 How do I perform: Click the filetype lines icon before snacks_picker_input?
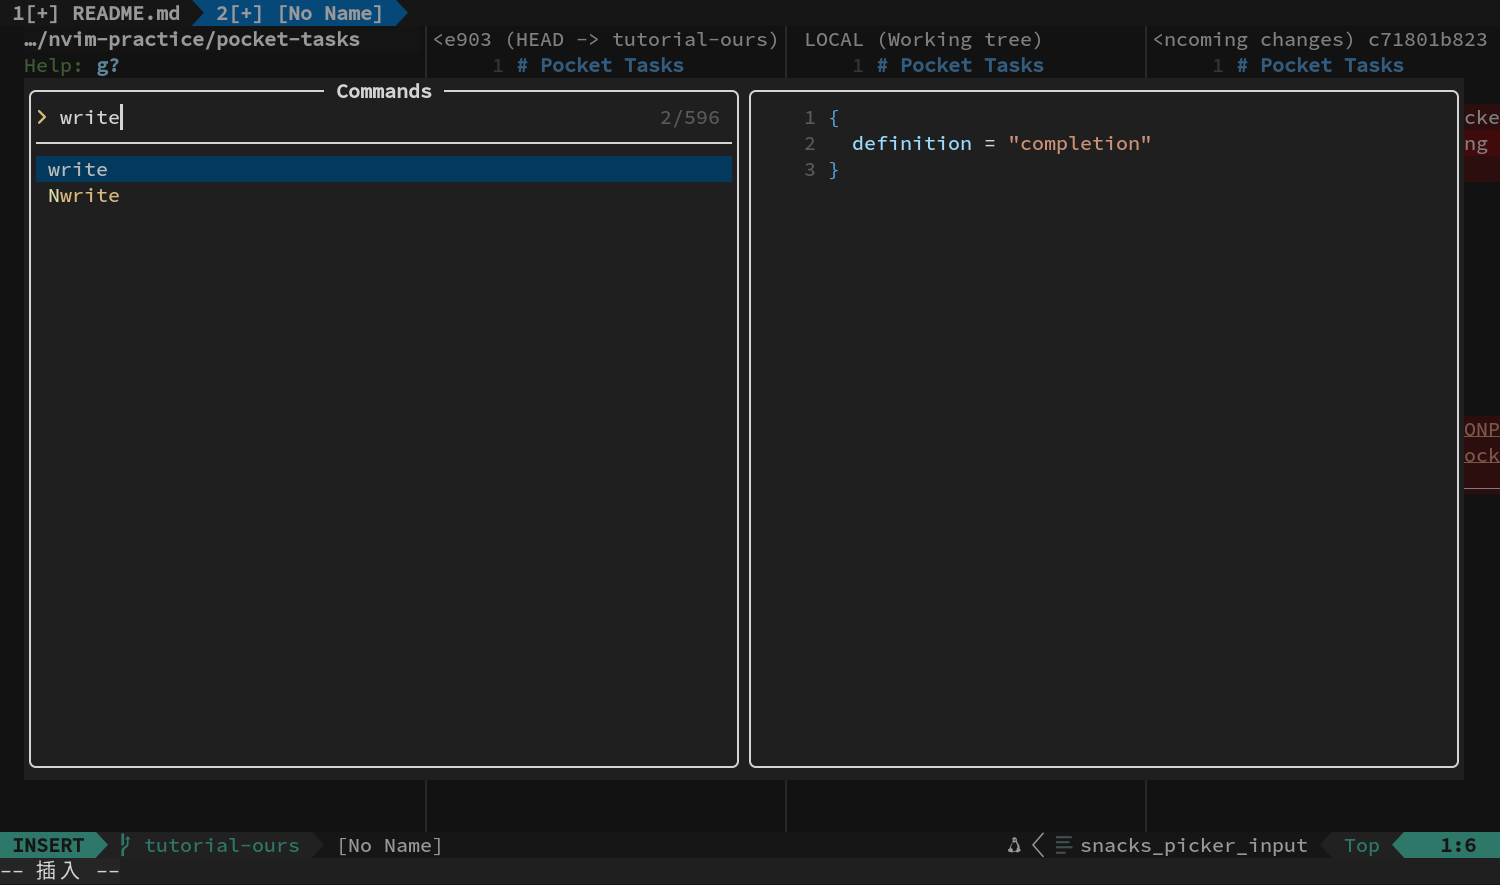(1063, 845)
